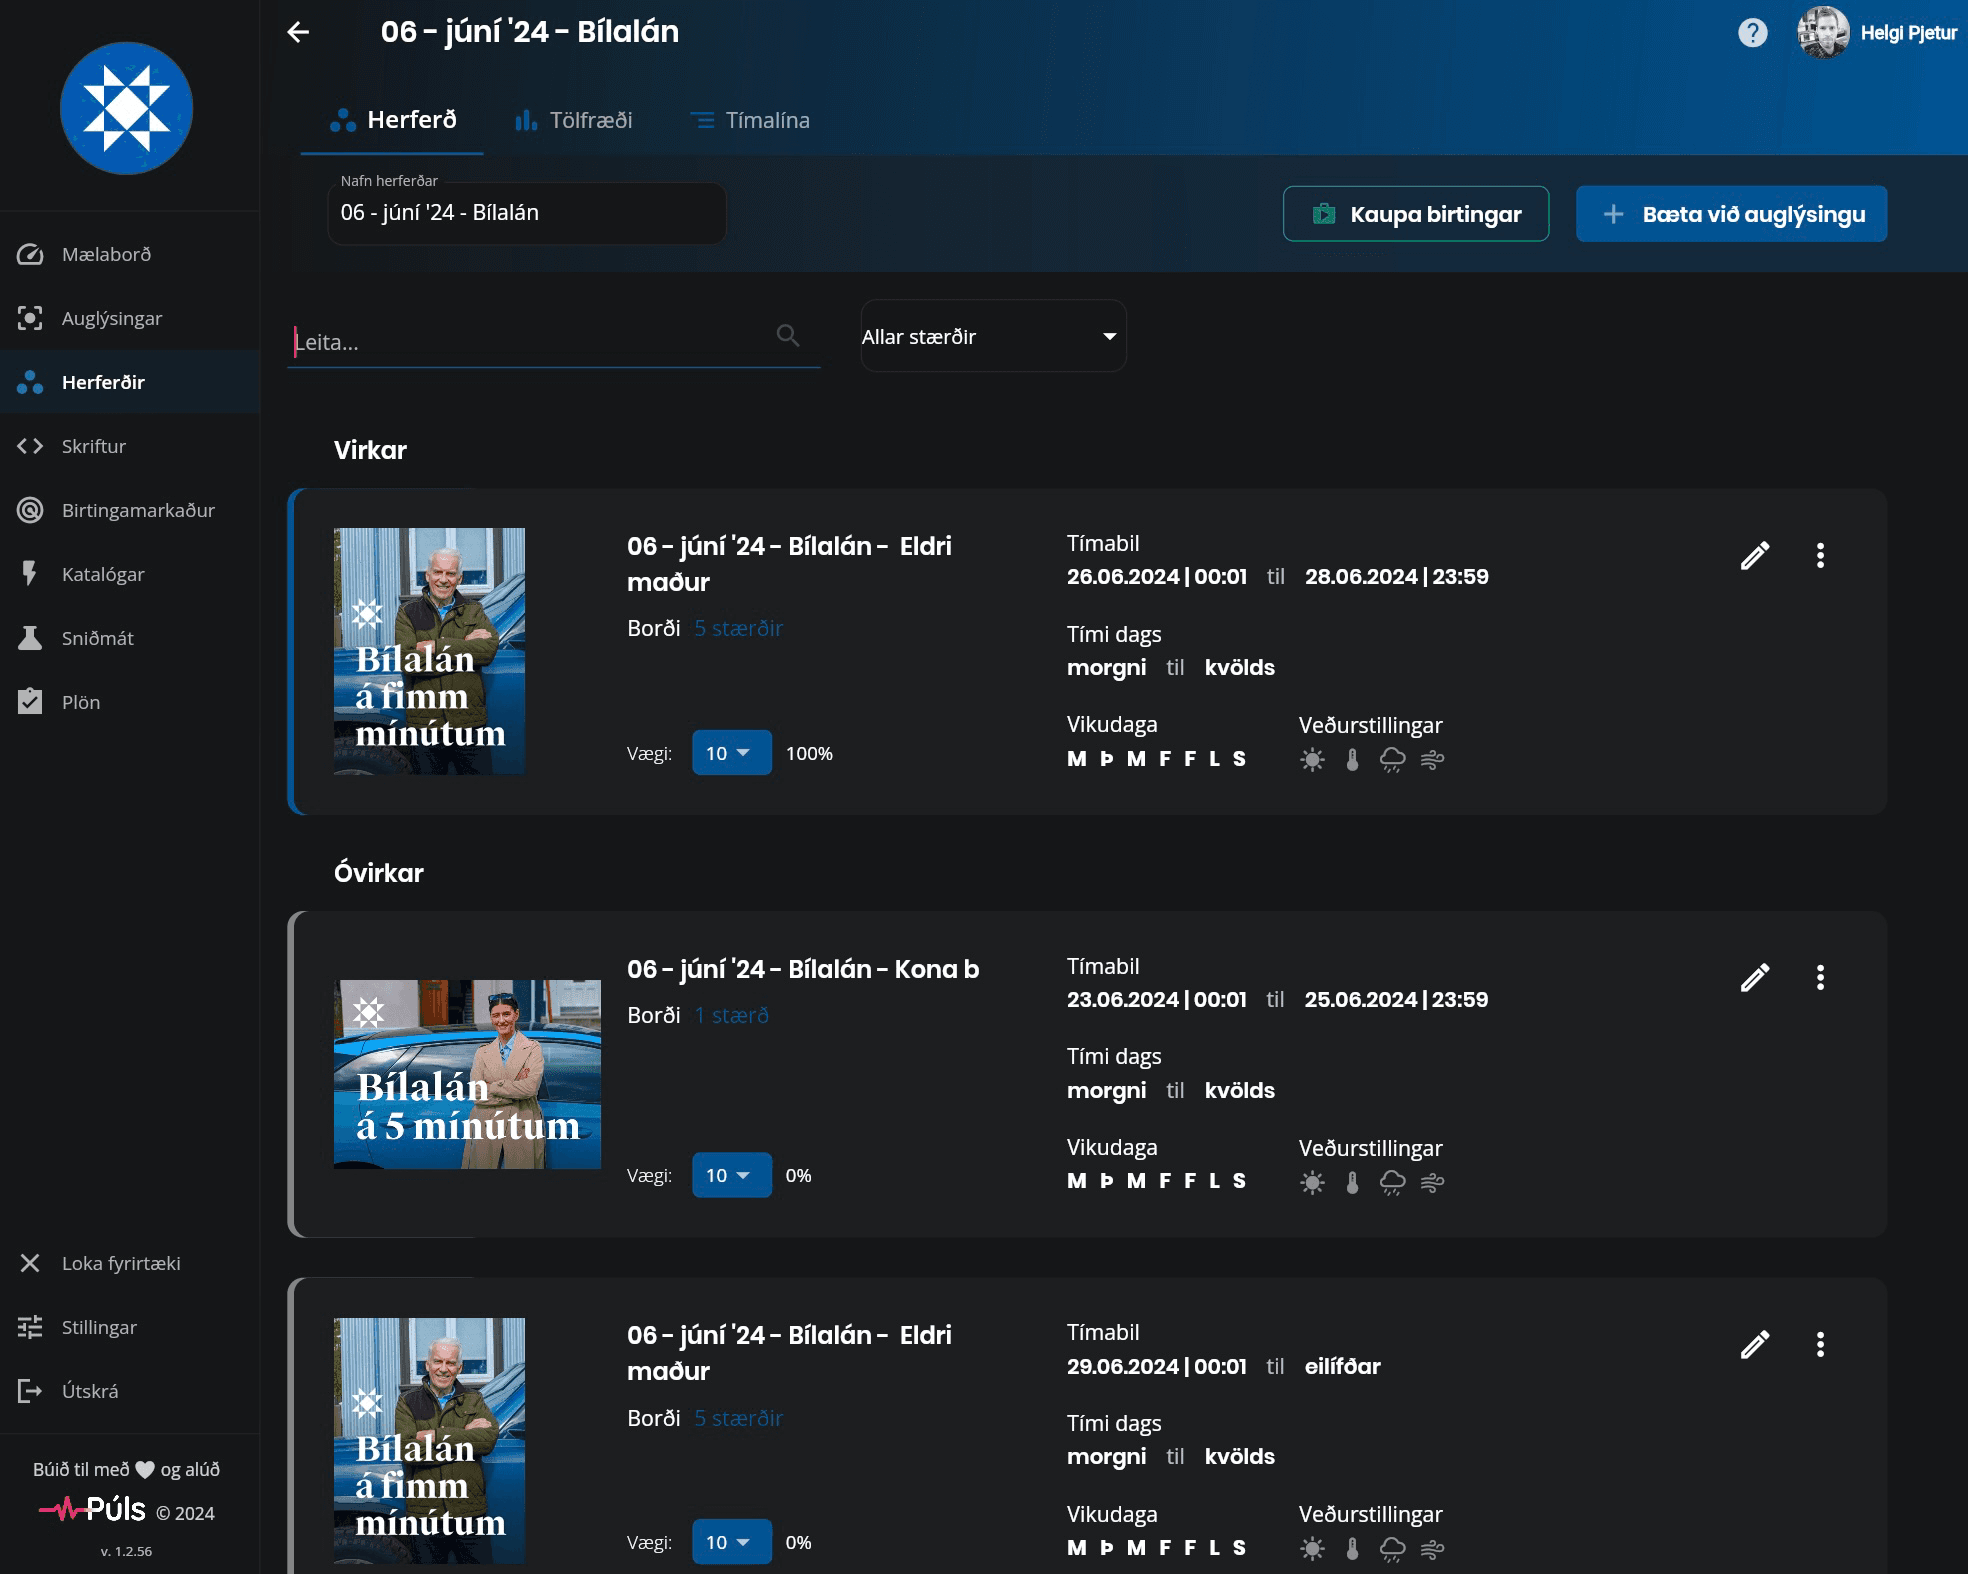Edit active Eldri maður ad with pencil

click(1755, 556)
